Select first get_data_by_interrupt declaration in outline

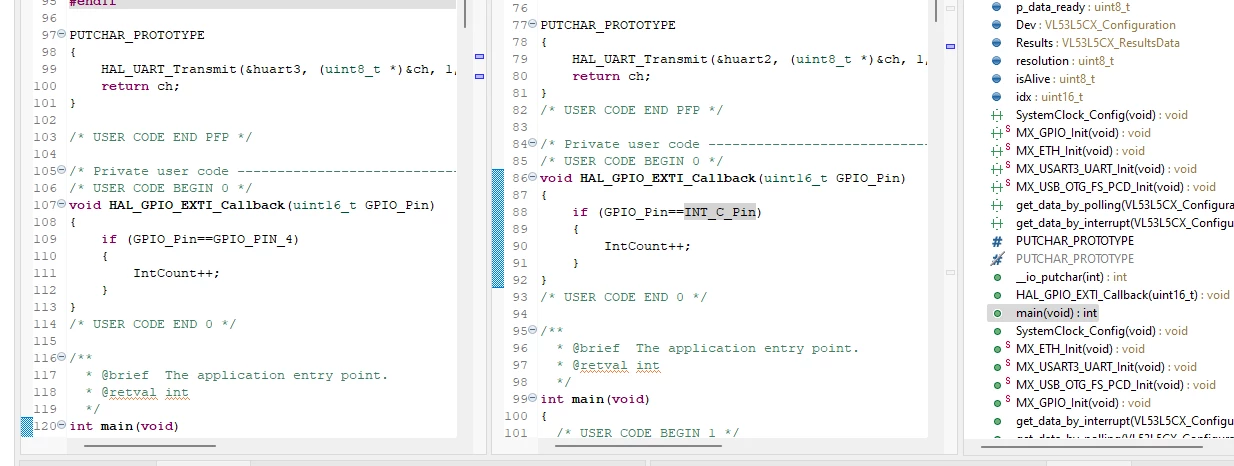point(1124,223)
